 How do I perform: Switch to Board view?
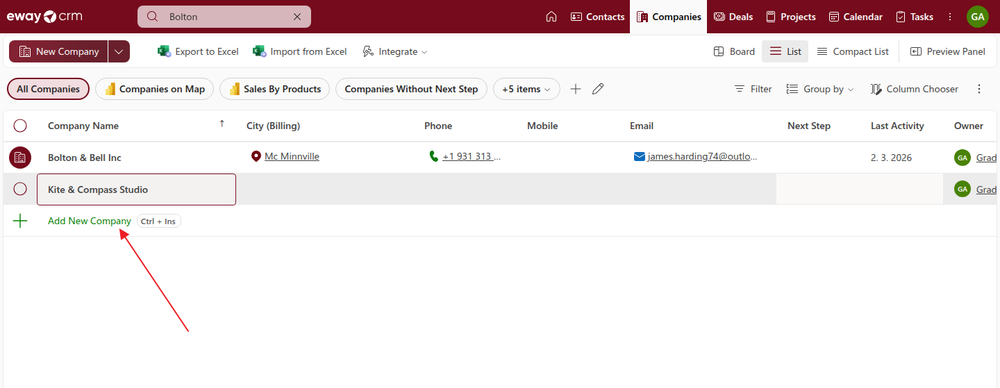point(734,52)
